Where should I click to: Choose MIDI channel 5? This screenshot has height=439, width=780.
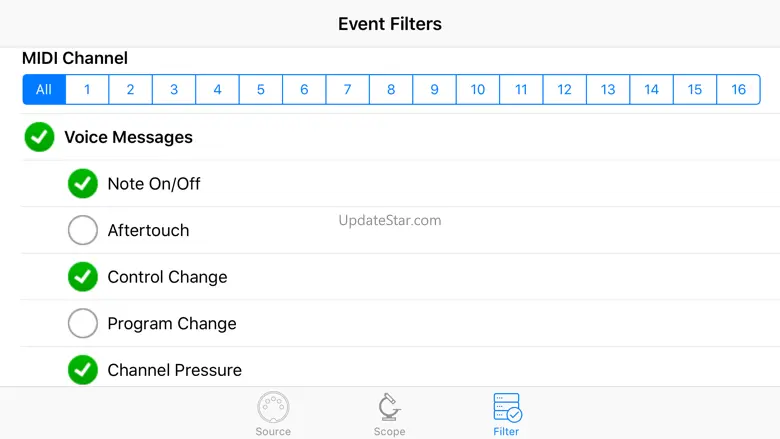point(261,89)
